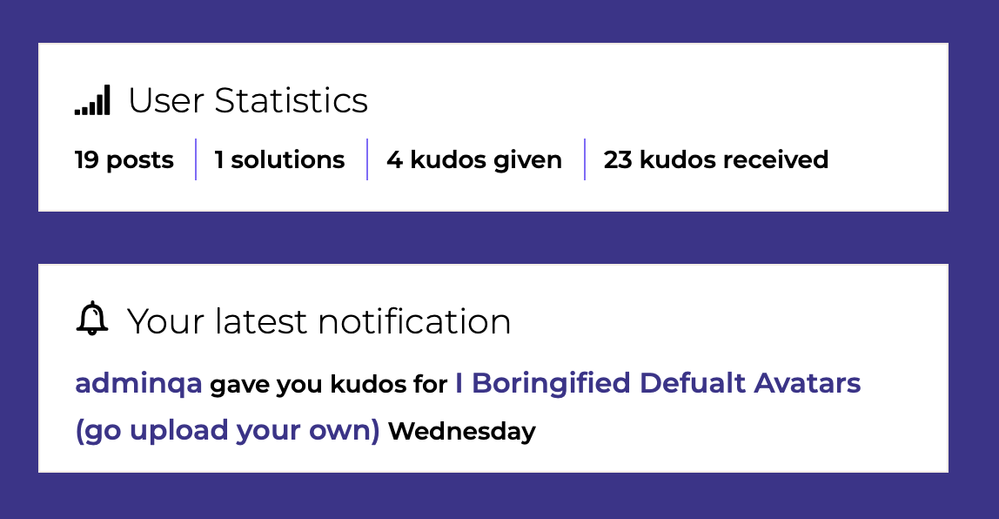Click the notification bell icon
The width and height of the screenshot is (999, 519).
coord(92,318)
